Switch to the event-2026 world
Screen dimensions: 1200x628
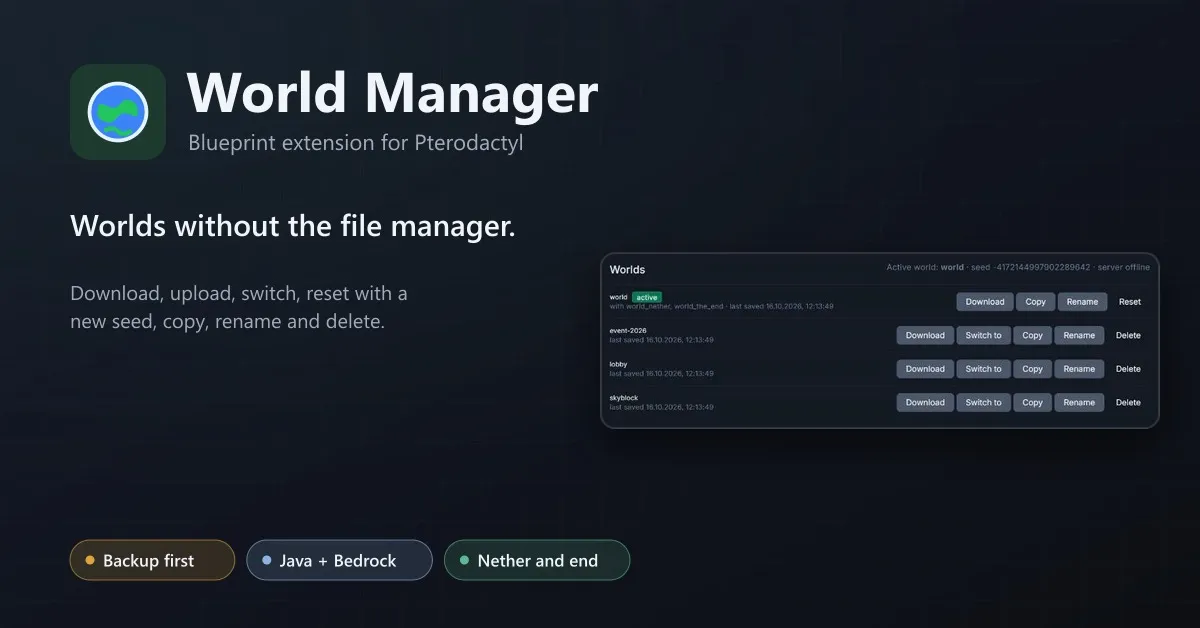984,336
